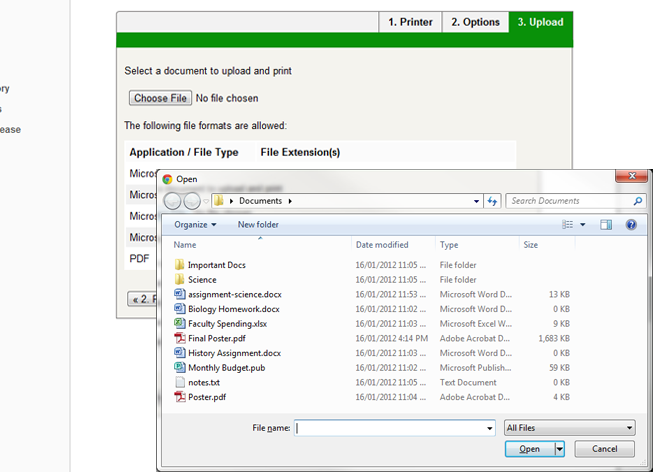Click the change view icon
653x472 pixels.
pos(567,225)
